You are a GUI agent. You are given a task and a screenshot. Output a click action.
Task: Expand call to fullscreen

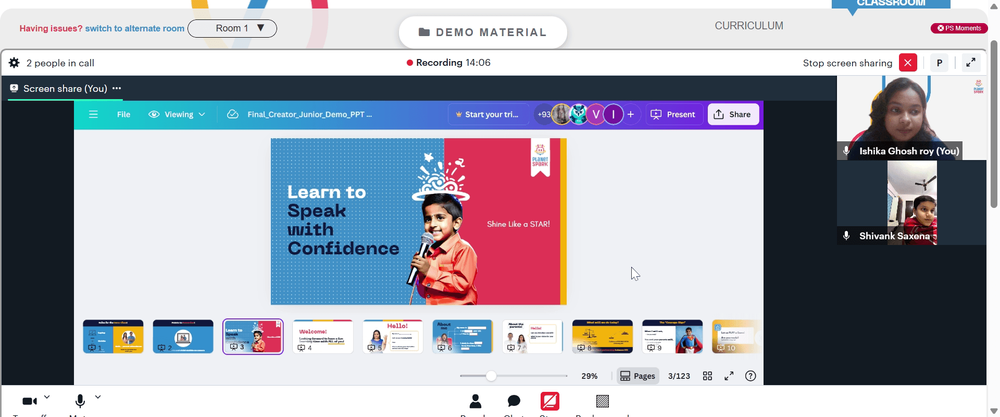click(970, 62)
